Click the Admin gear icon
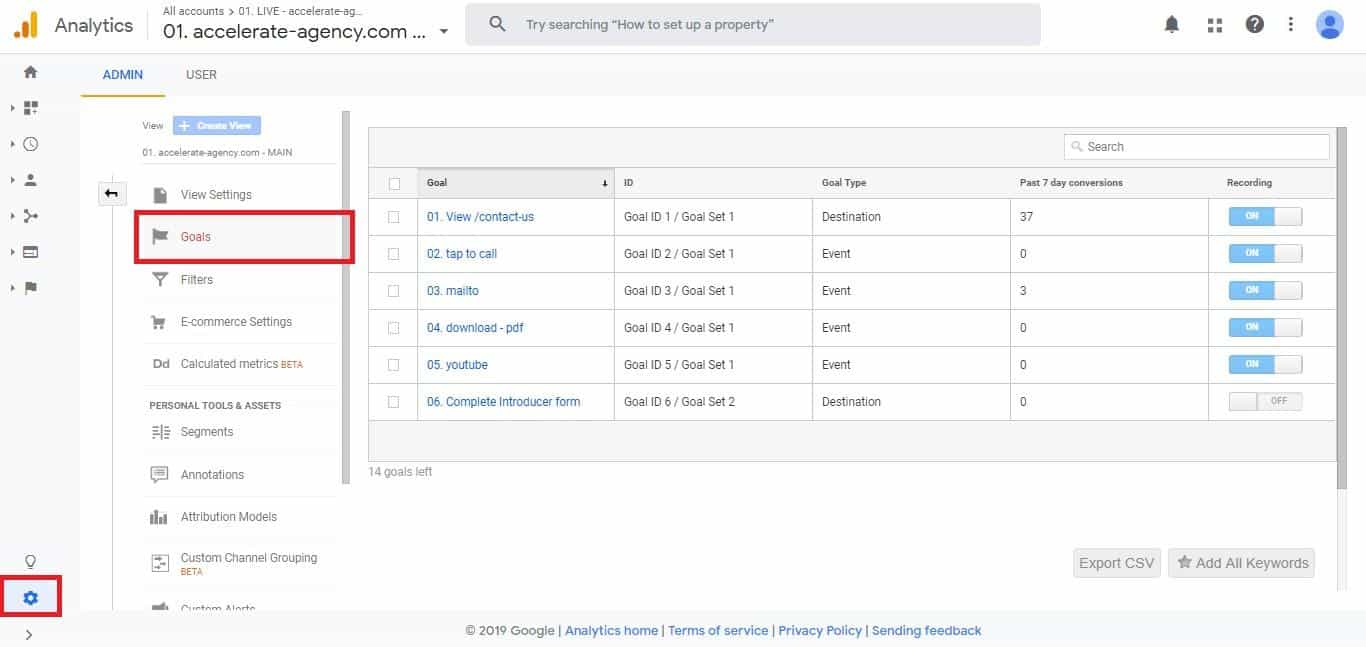 pos(30,598)
